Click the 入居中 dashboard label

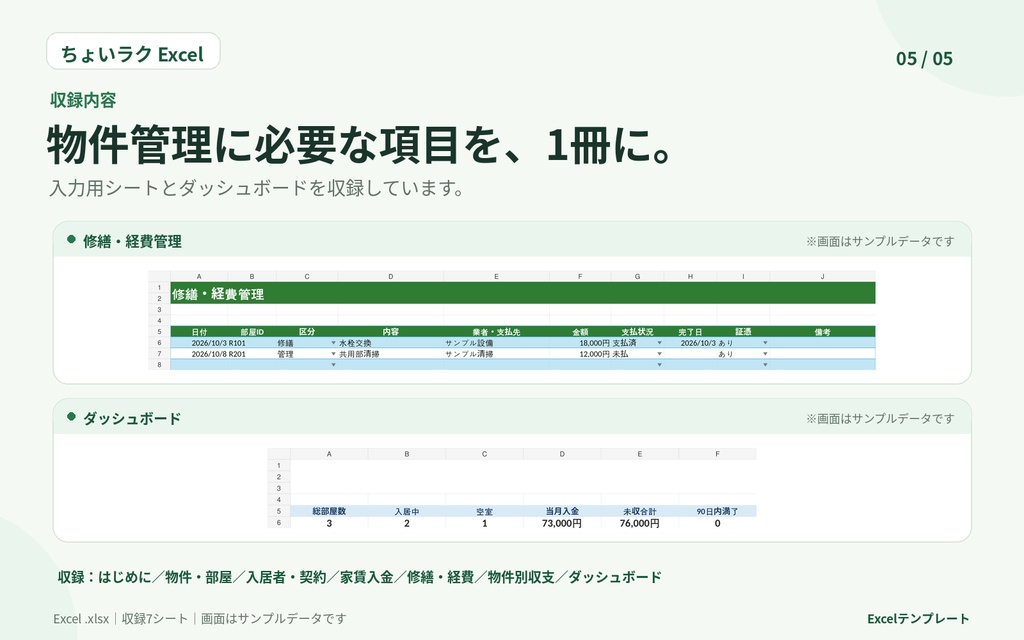click(x=407, y=511)
